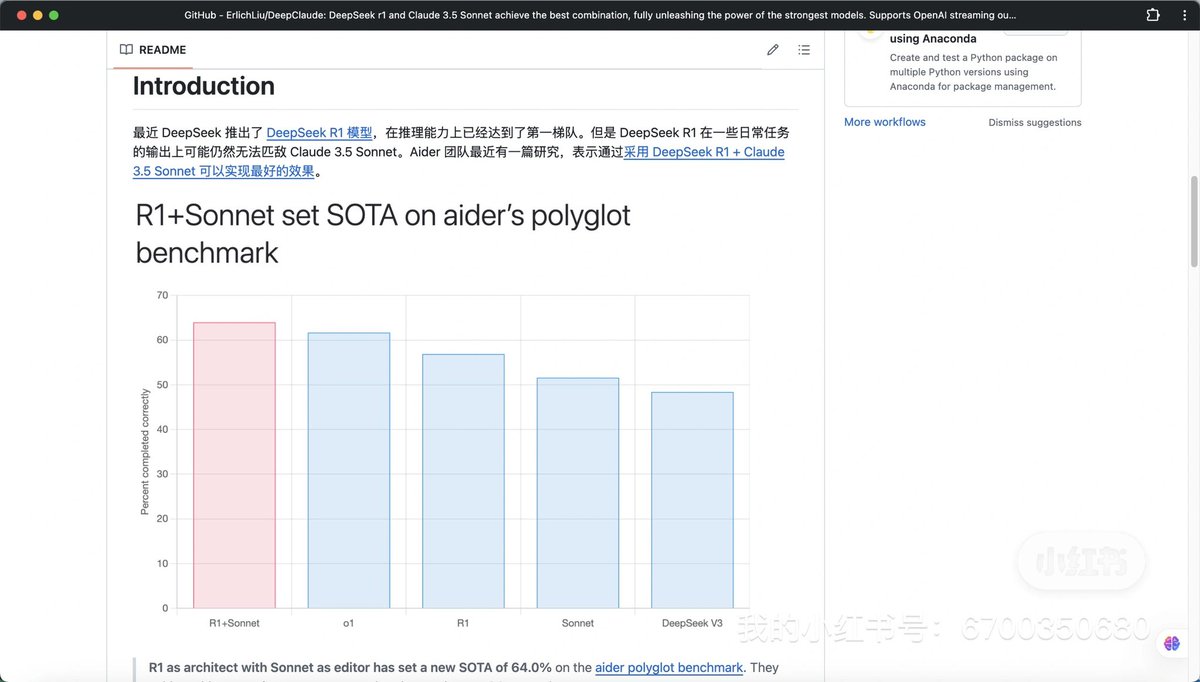This screenshot has height=682, width=1200.
Task: Click the pink brain assistant floating icon
Action: pyautogui.click(x=1171, y=644)
